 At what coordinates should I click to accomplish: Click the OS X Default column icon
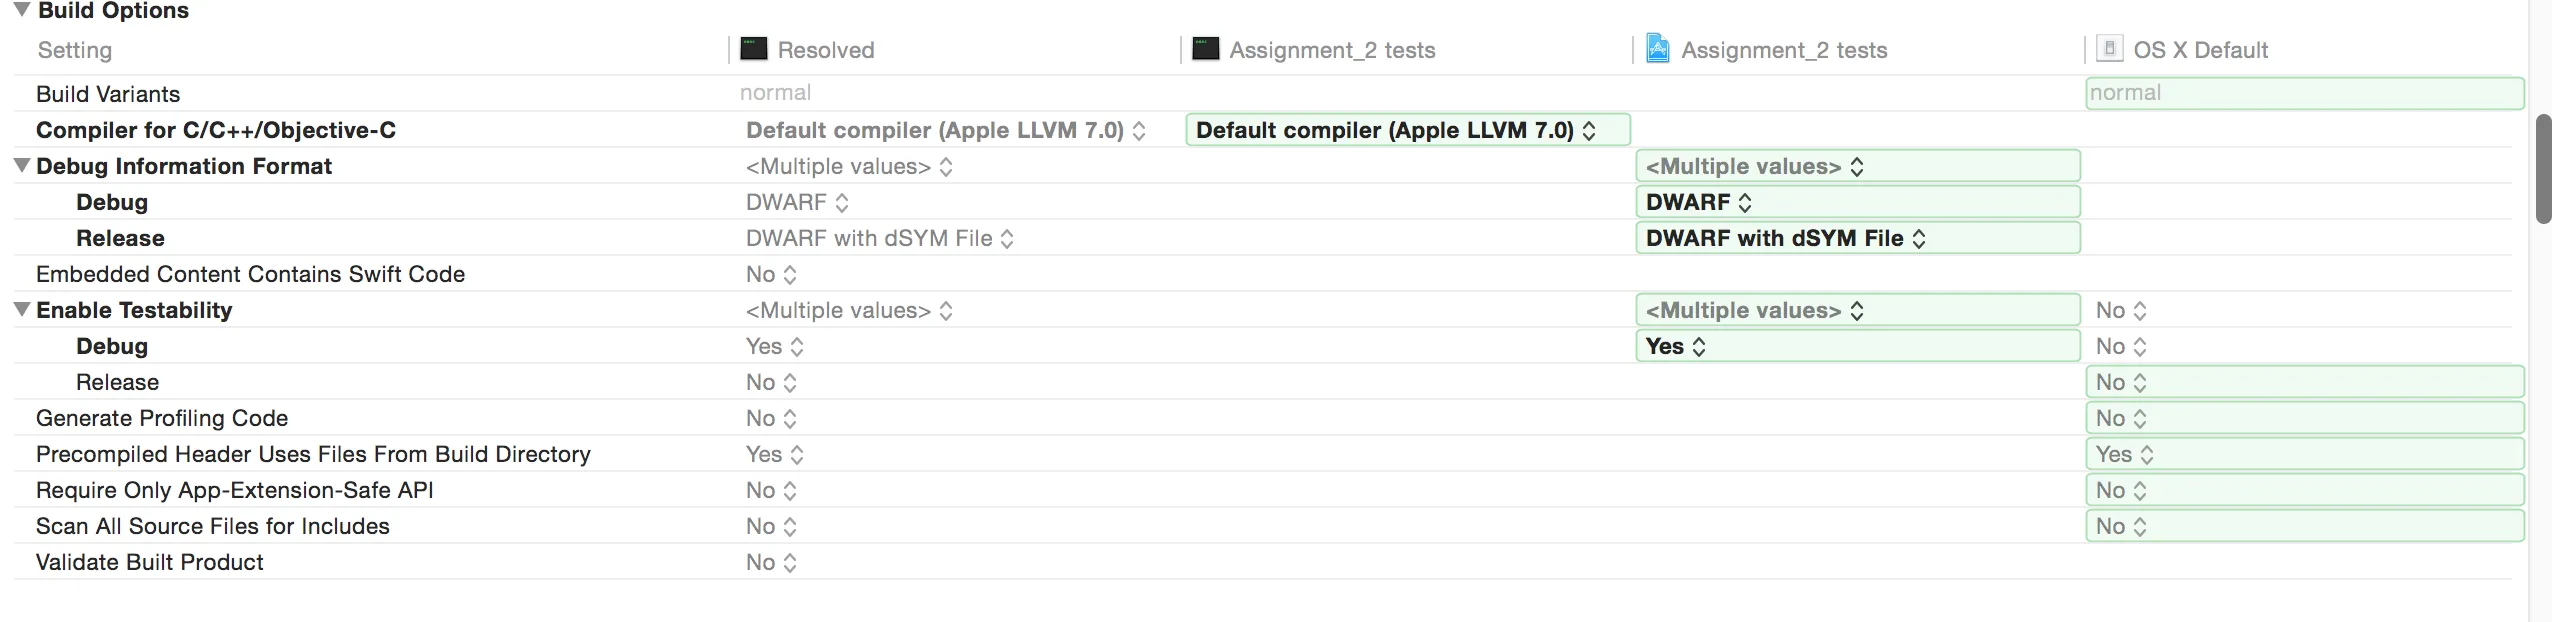pyautogui.click(x=2109, y=49)
